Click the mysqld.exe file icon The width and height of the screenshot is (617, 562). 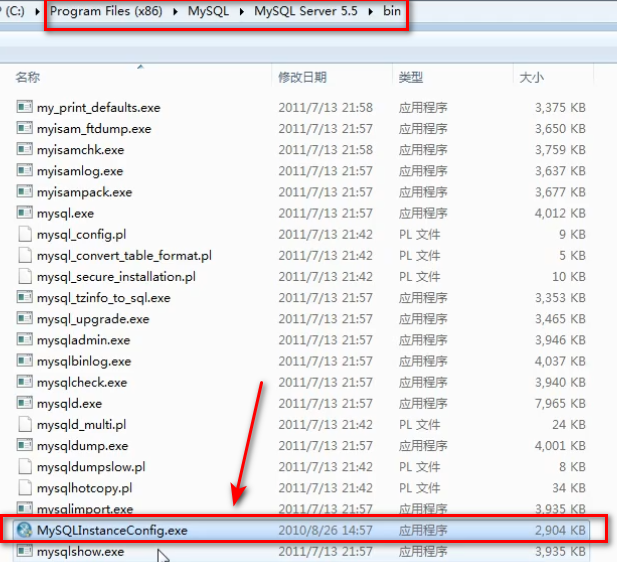(x=24, y=403)
